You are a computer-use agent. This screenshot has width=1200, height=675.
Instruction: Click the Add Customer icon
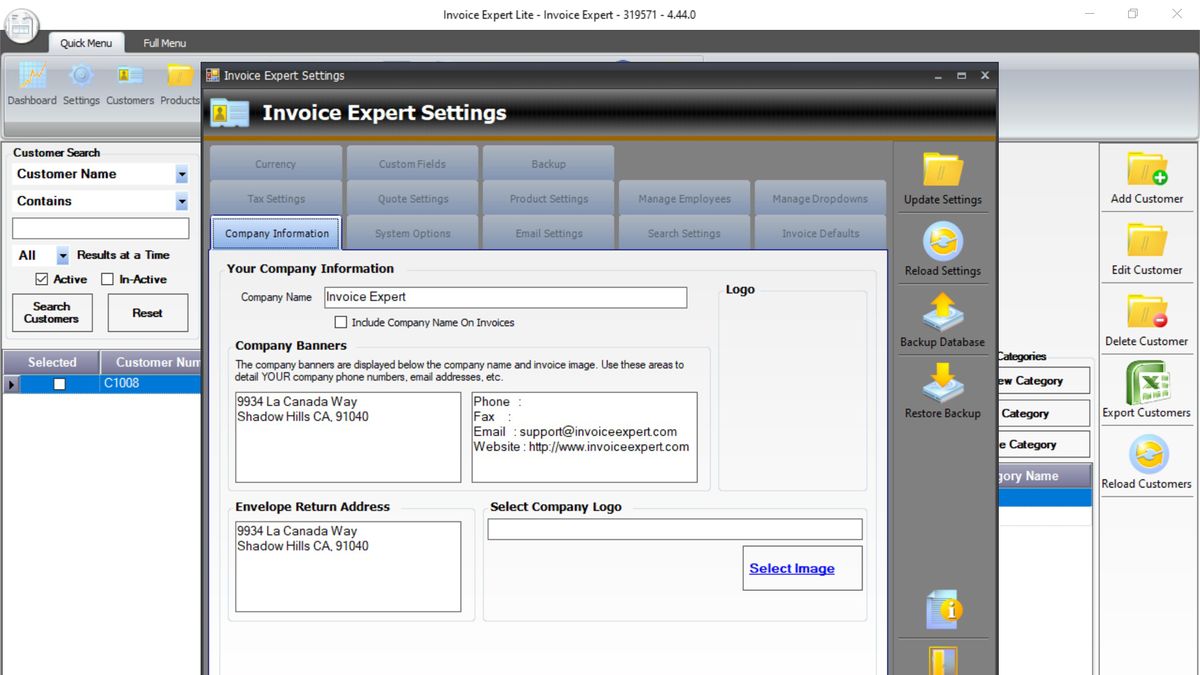click(x=1147, y=169)
